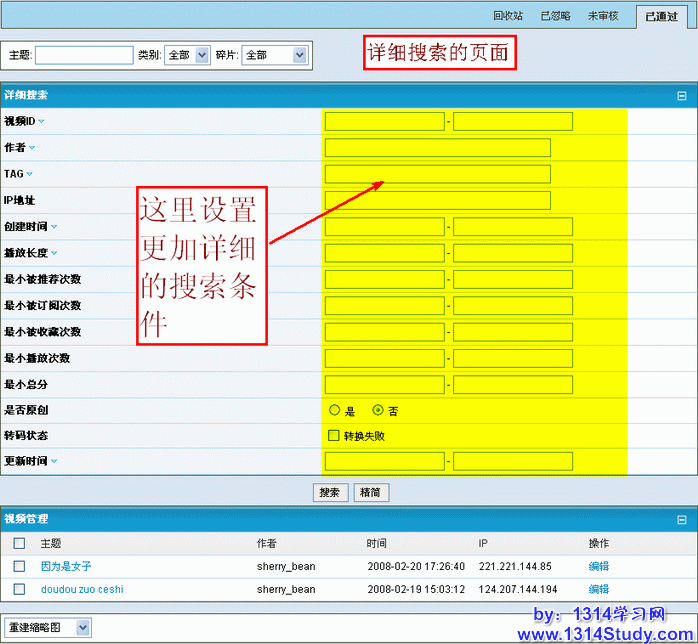Click the arrow icon beside 作者

31,148
